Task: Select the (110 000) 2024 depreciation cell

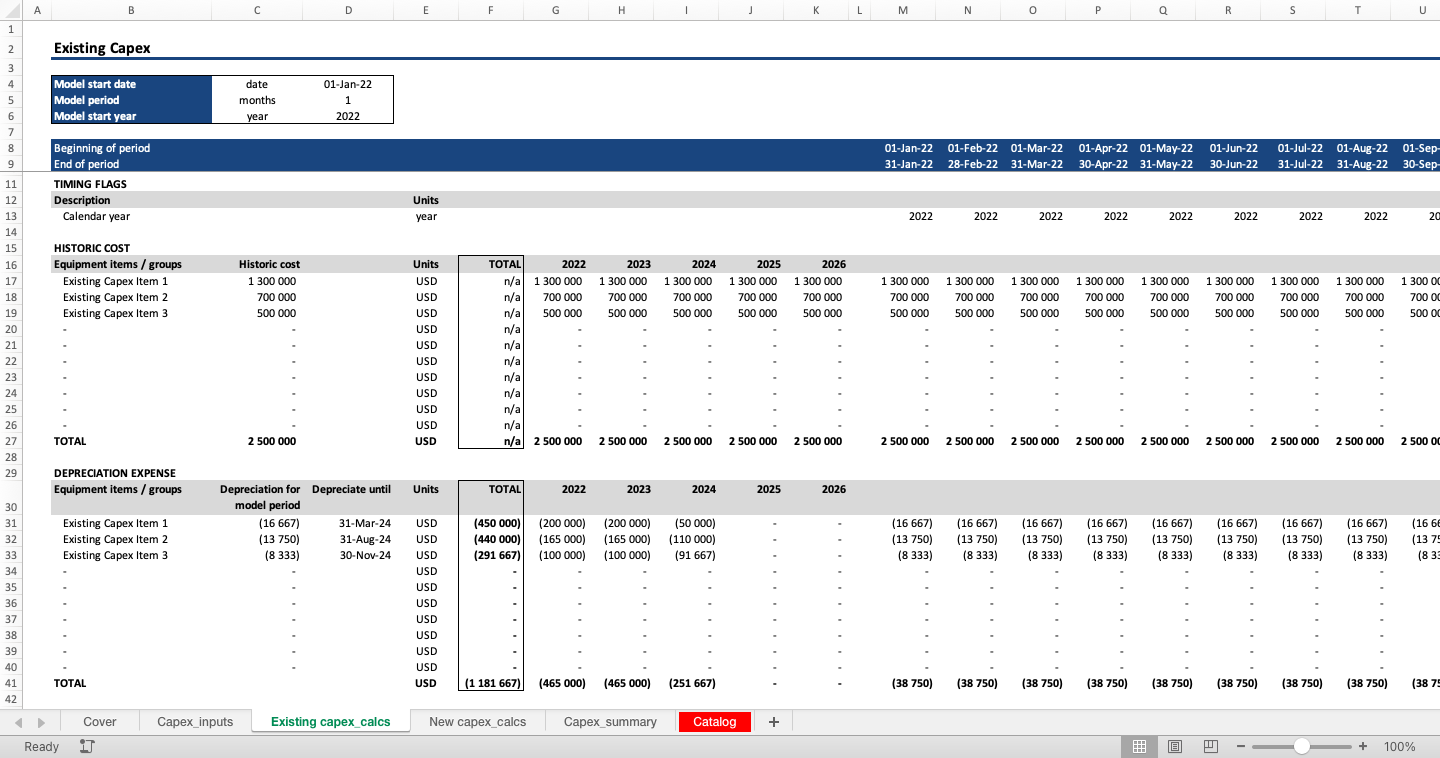Action: (686, 539)
